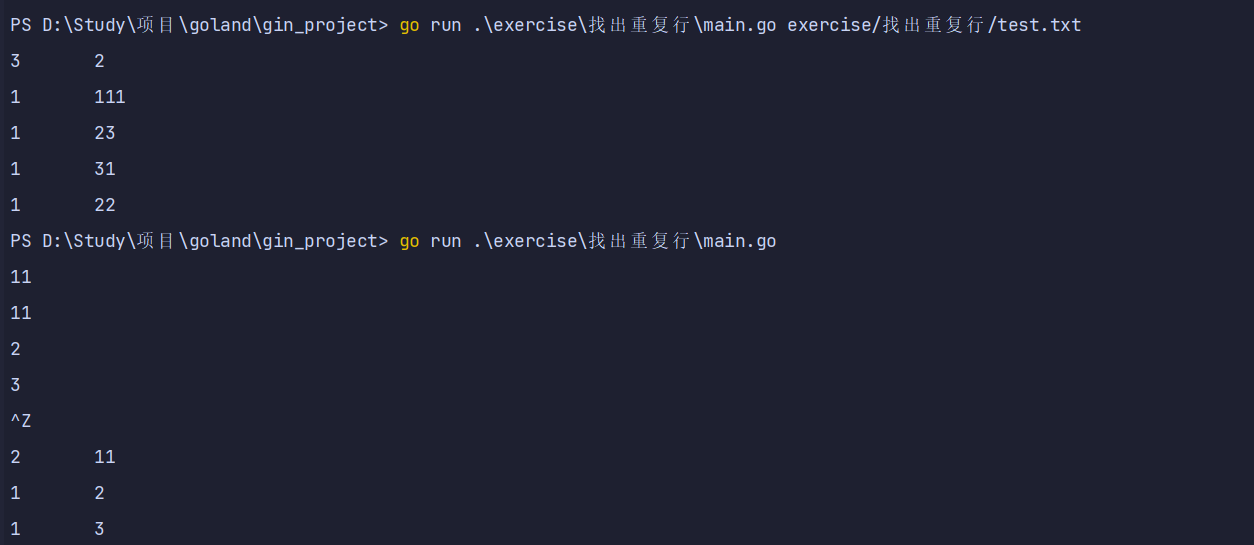The image size is (1254, 545).
Task: Click the last output line value '3'
Action: point(99,529)
